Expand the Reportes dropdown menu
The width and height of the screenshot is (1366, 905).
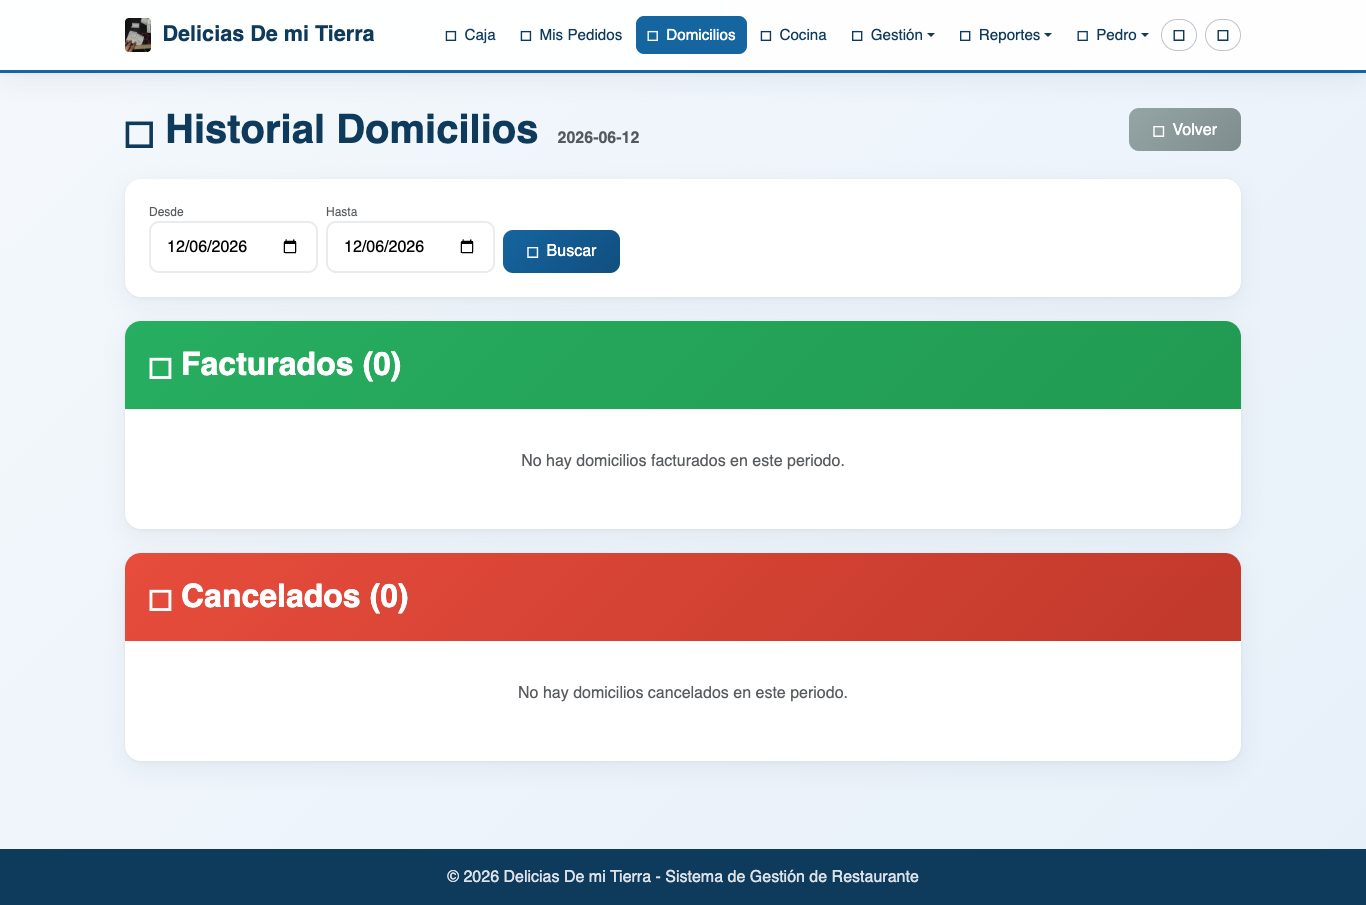1005,35
